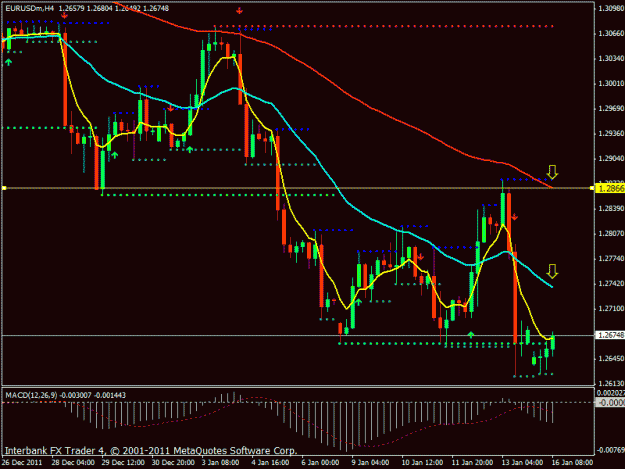The width and height of the screenshot is (625, 469).
Task: Select the EURUSDm,H4 chart title
Action: [29, 8]
